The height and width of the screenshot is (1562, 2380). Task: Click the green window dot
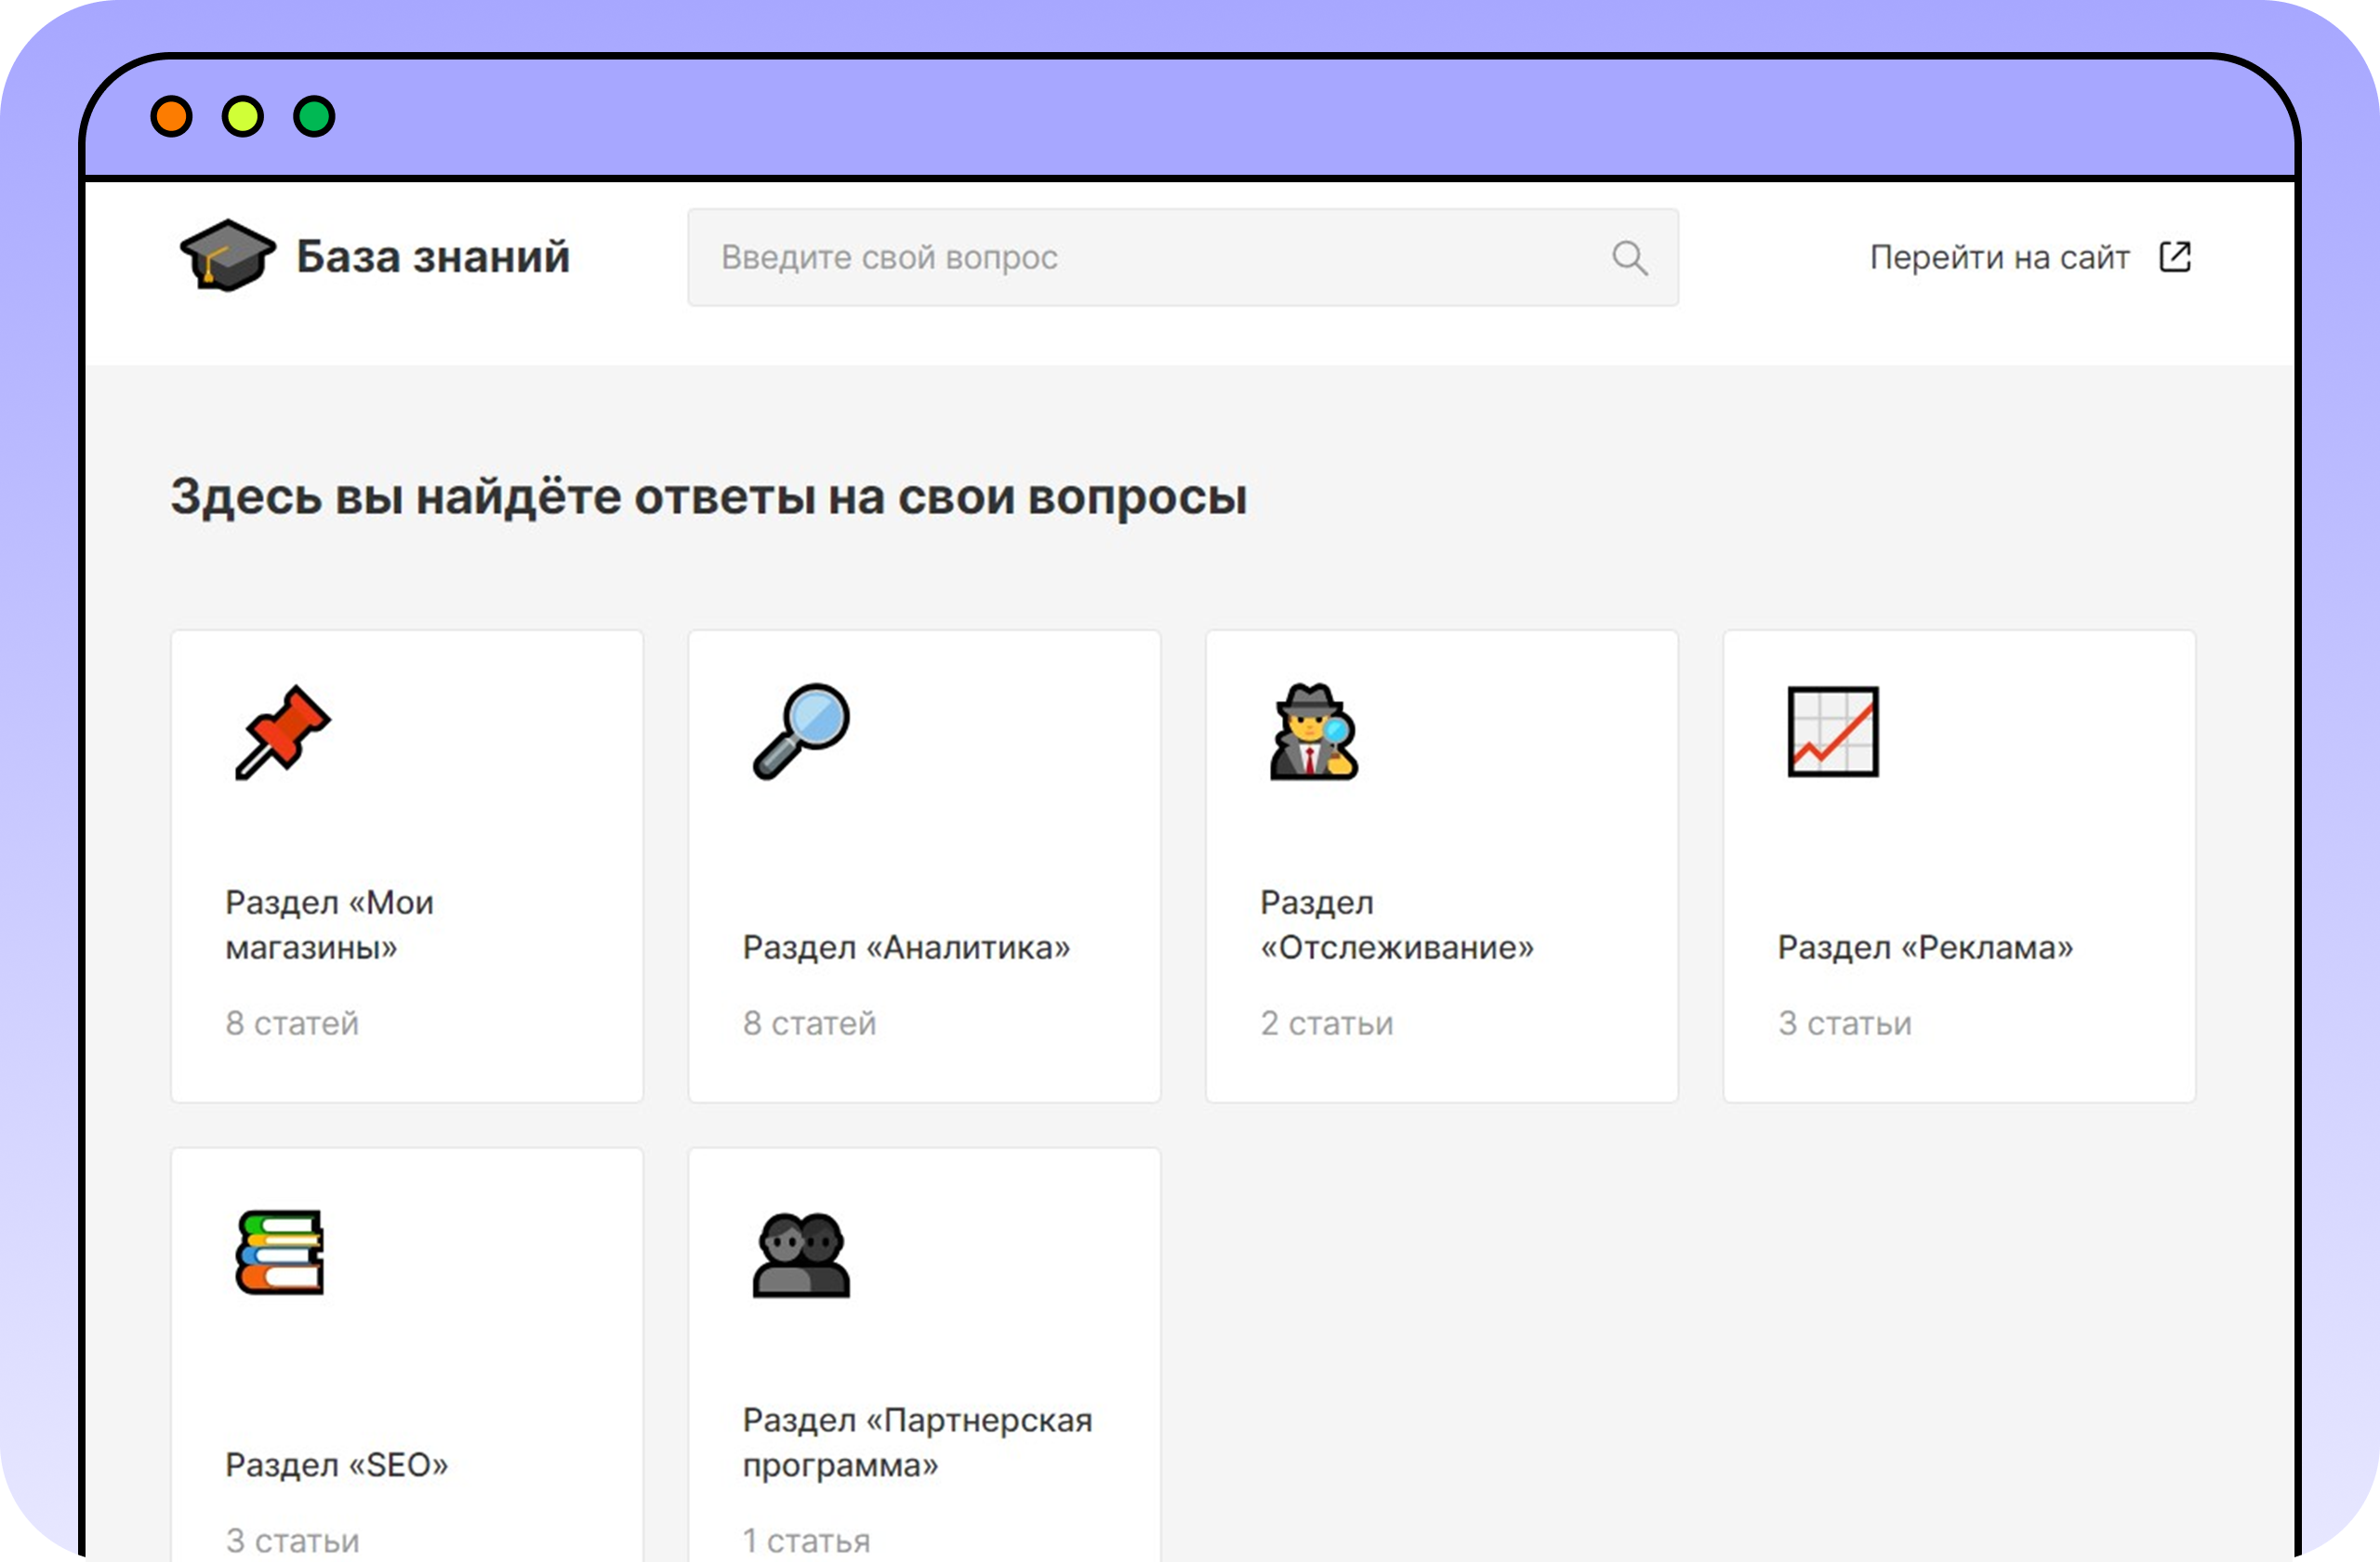[314, 116]
